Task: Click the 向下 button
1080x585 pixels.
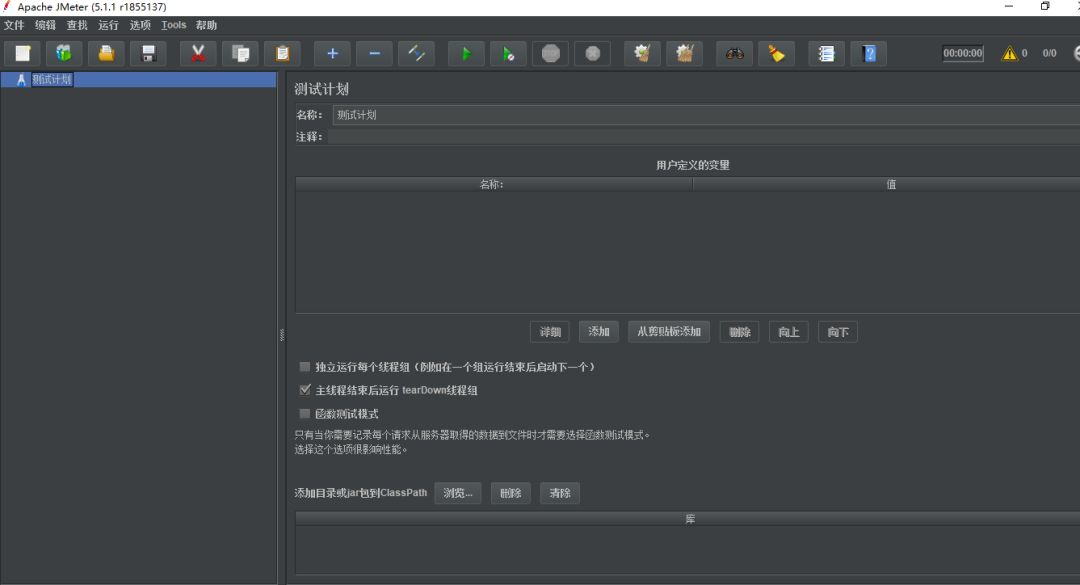Action: tap(838, 332)
